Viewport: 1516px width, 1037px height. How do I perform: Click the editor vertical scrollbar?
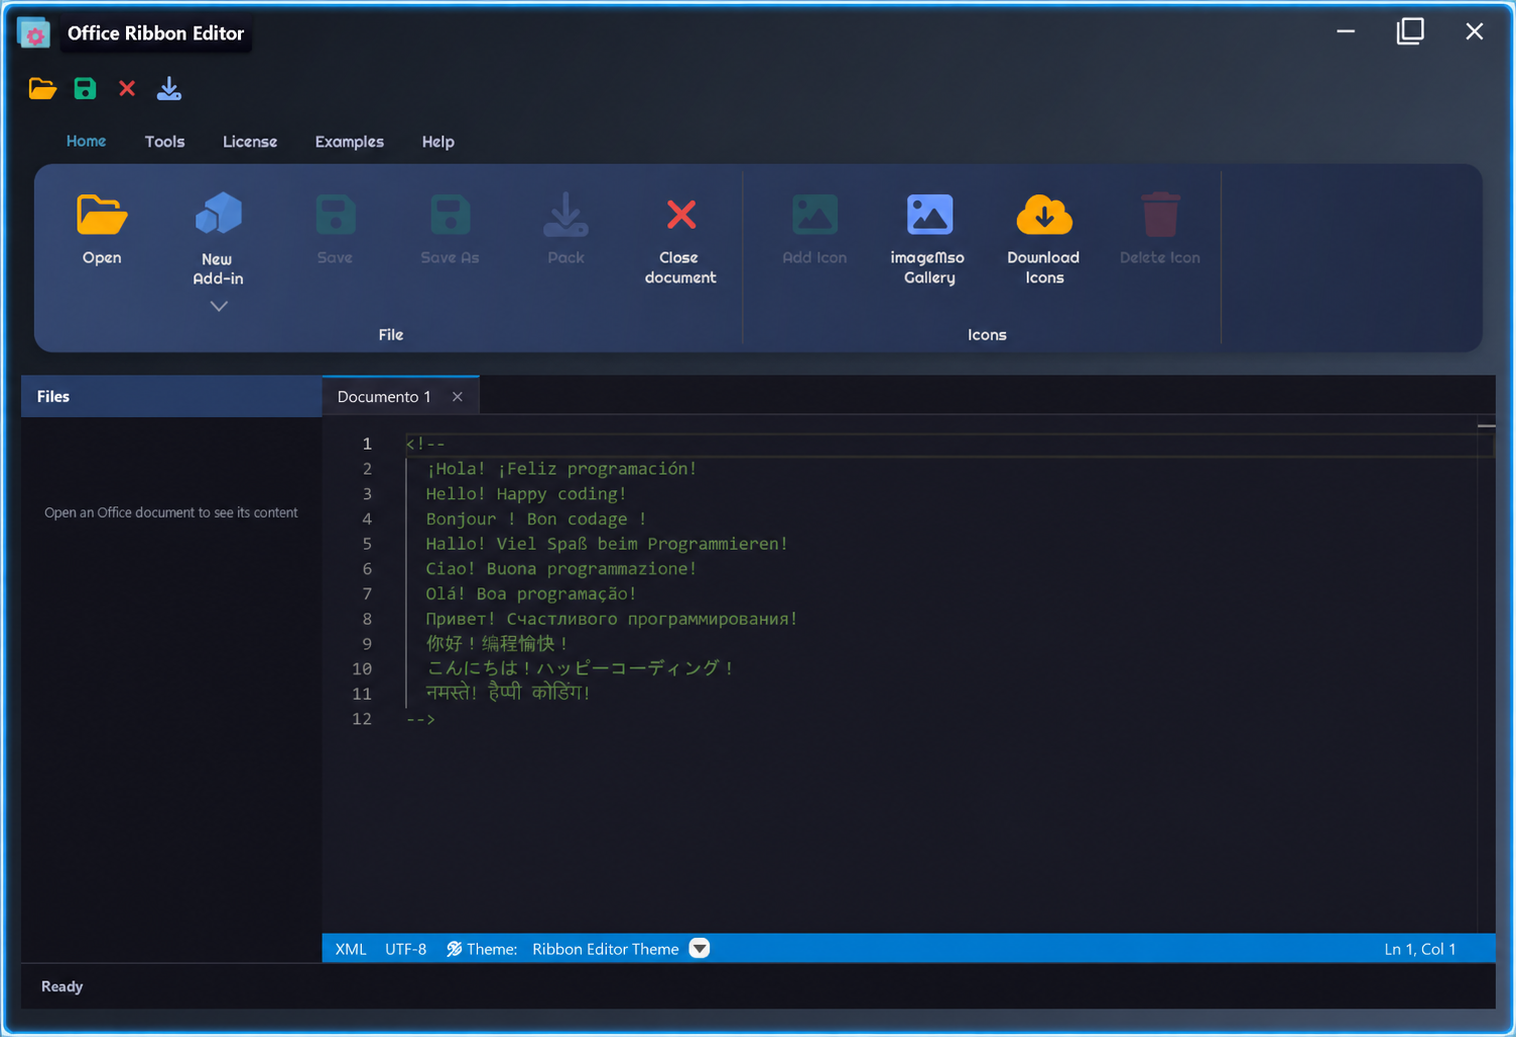click(x=1486, y=675)
